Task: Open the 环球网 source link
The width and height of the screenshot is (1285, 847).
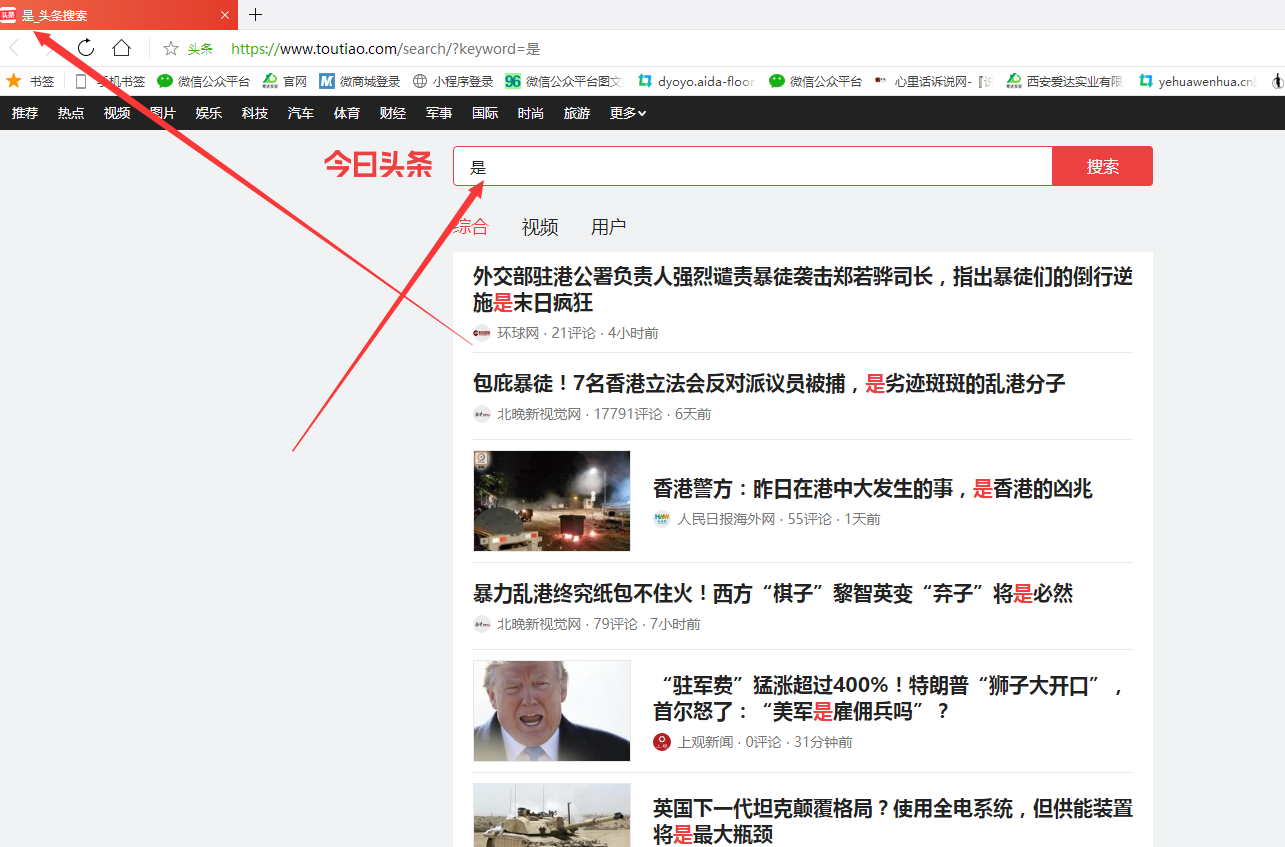Action: [518, 333]
